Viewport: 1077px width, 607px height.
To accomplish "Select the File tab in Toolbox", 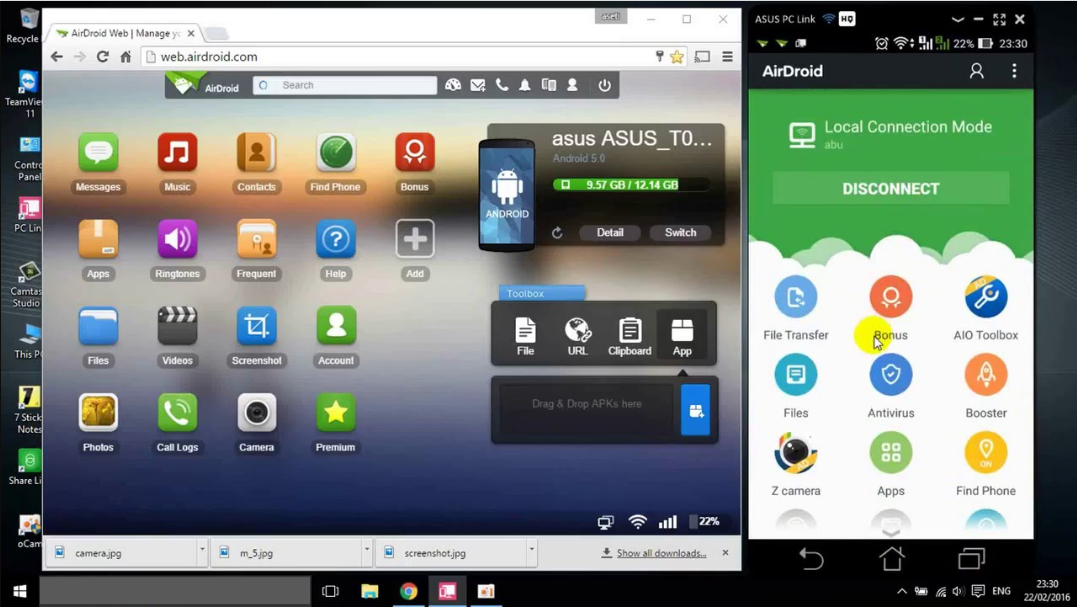I will 525,334.
